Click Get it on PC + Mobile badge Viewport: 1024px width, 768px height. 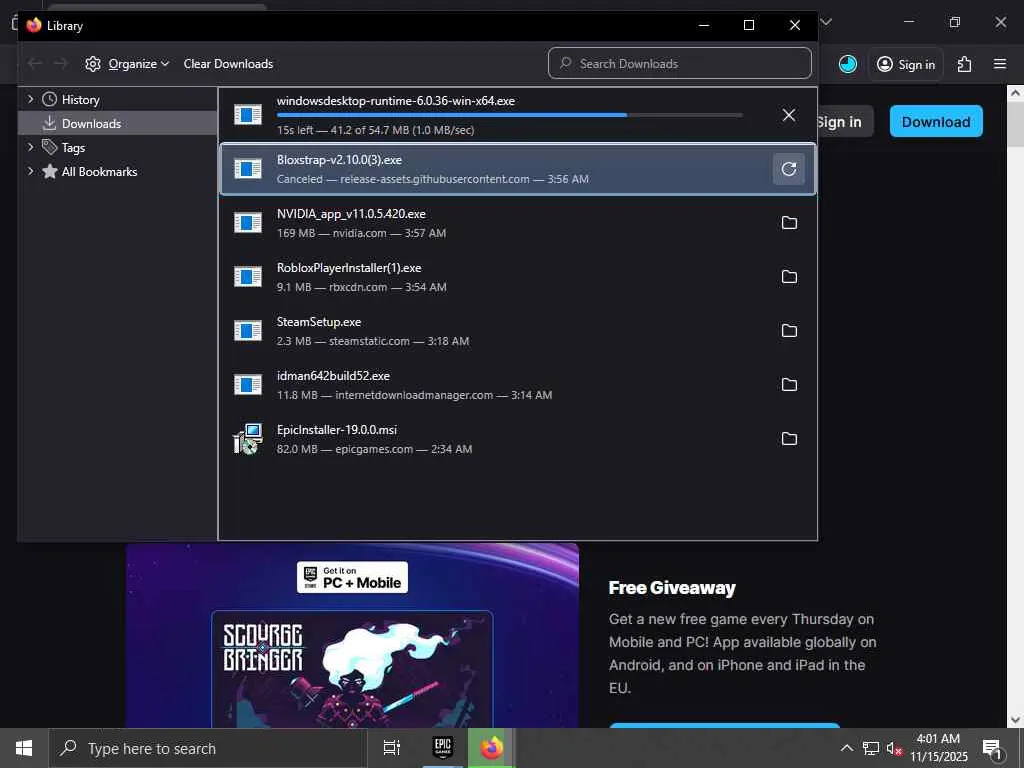pos(352,577)
